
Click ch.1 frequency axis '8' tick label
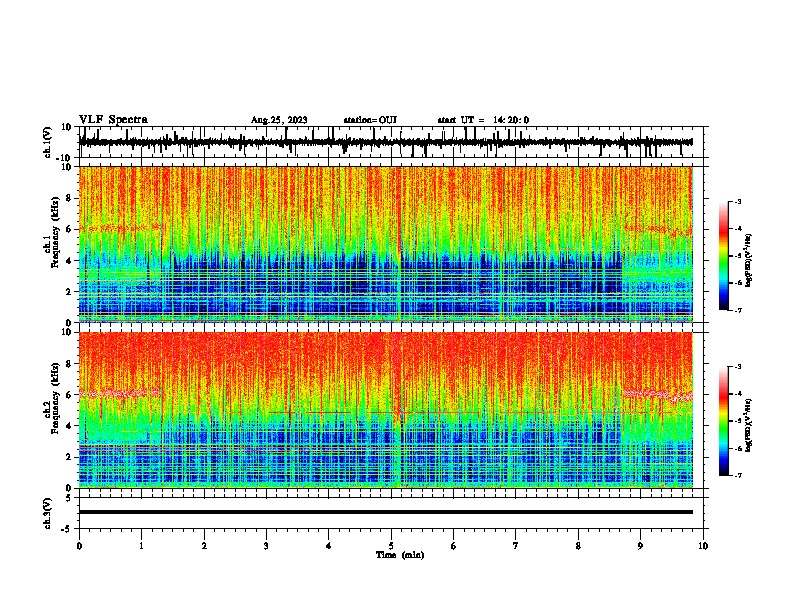tap(70, 198)
